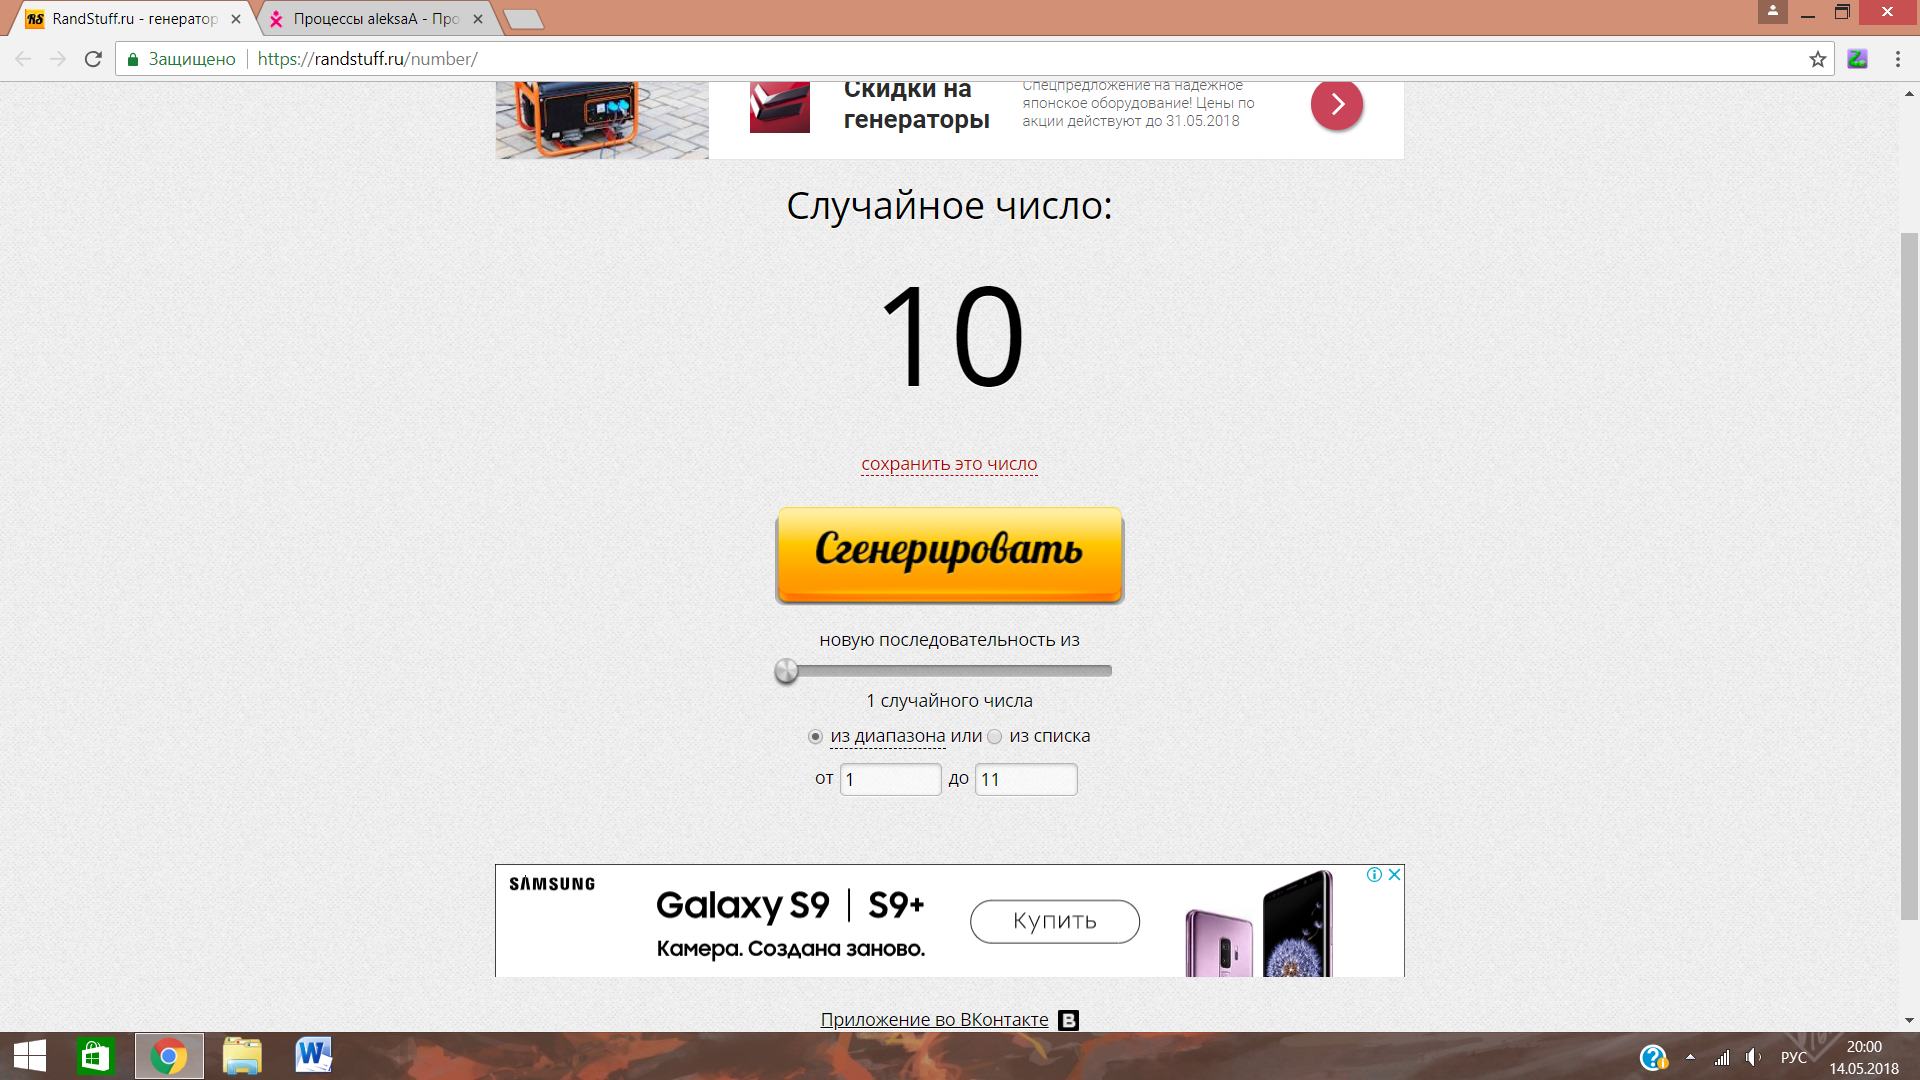Open Microsoft Word from the taskbar
1920x1080 pixels.
313,1056
